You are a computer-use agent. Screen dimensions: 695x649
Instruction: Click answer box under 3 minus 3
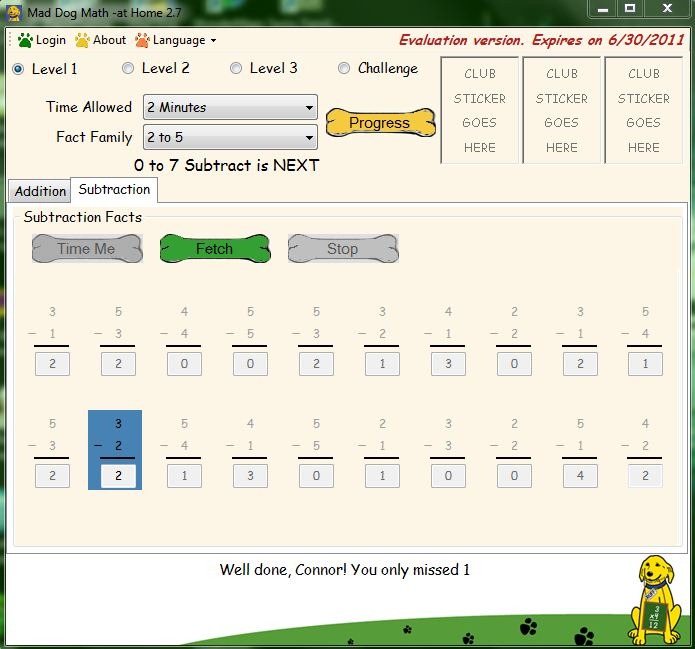[x=448, y=476]
